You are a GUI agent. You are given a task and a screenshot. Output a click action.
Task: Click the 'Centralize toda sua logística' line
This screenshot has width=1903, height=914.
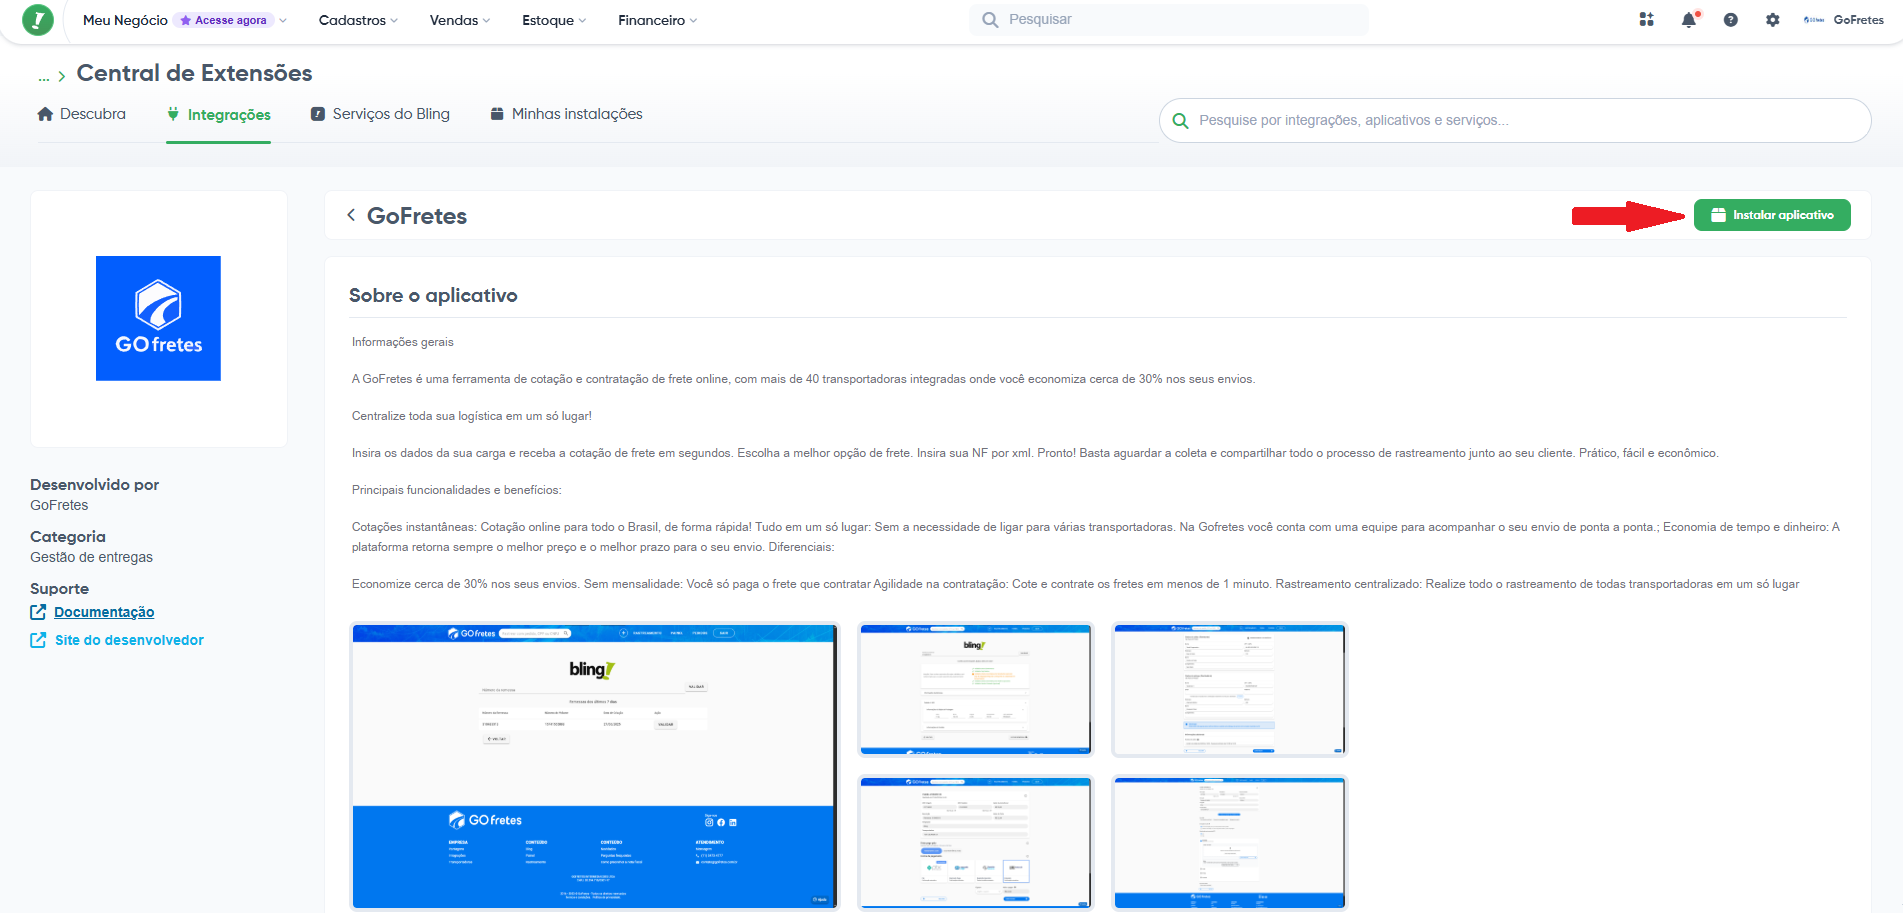[472, 416]
